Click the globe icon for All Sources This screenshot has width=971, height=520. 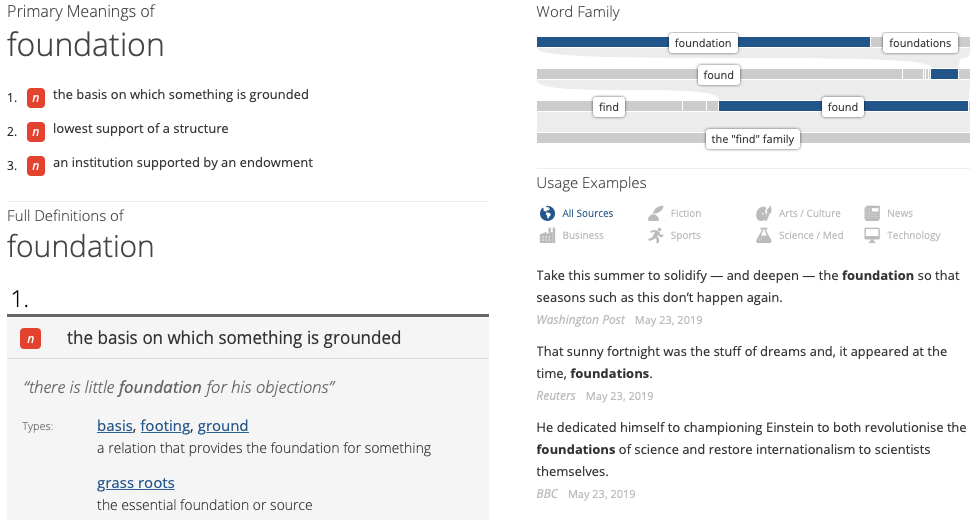coord(547,213)
